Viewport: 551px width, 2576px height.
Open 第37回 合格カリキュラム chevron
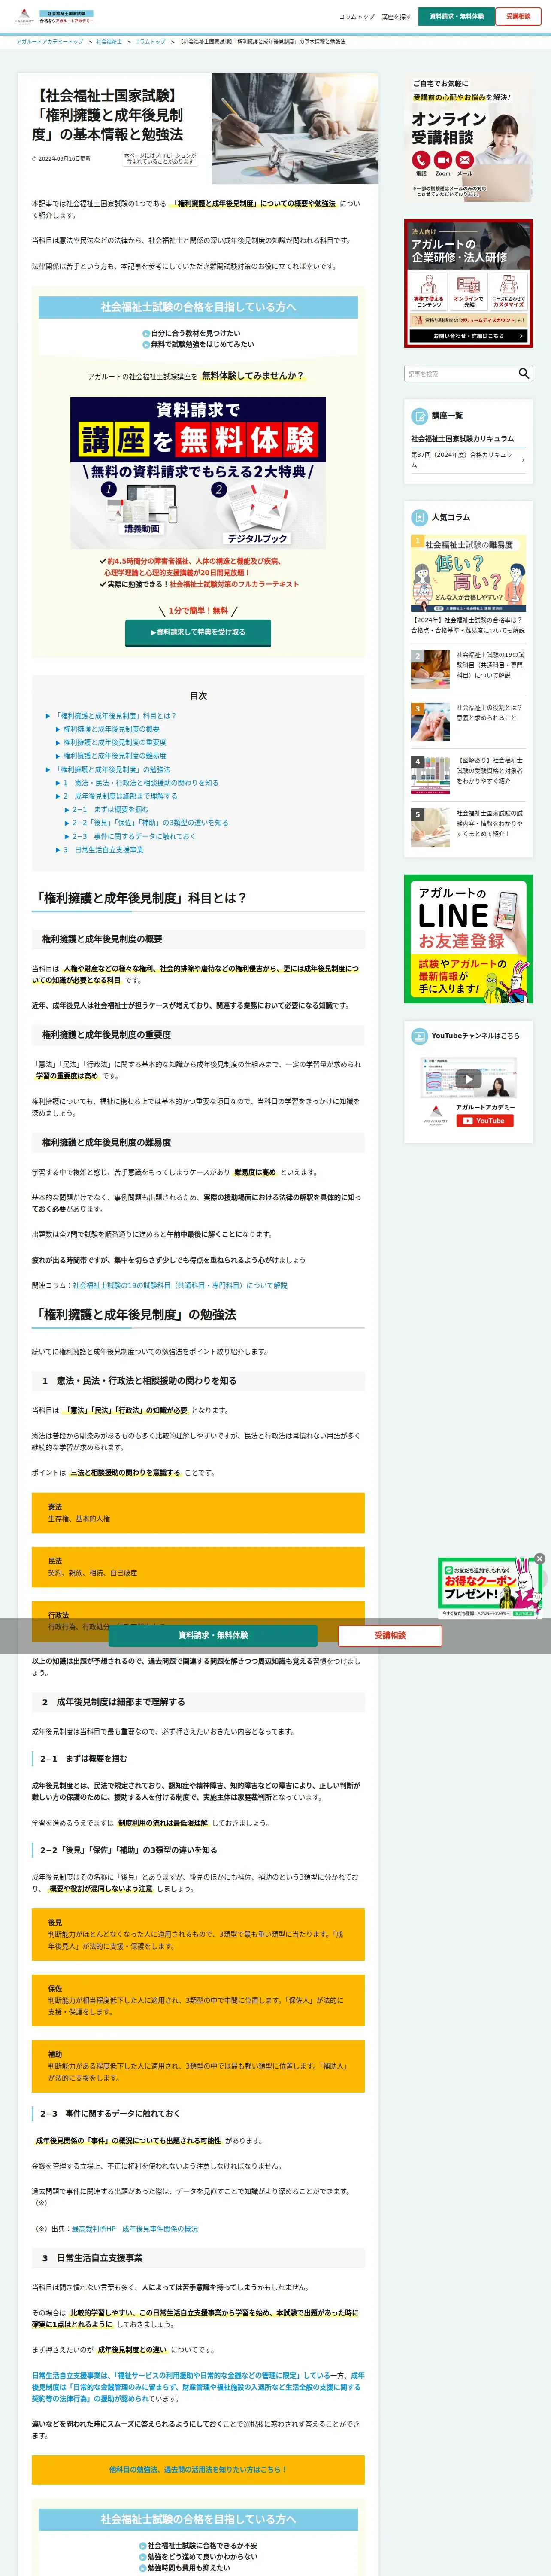point(523,460)
